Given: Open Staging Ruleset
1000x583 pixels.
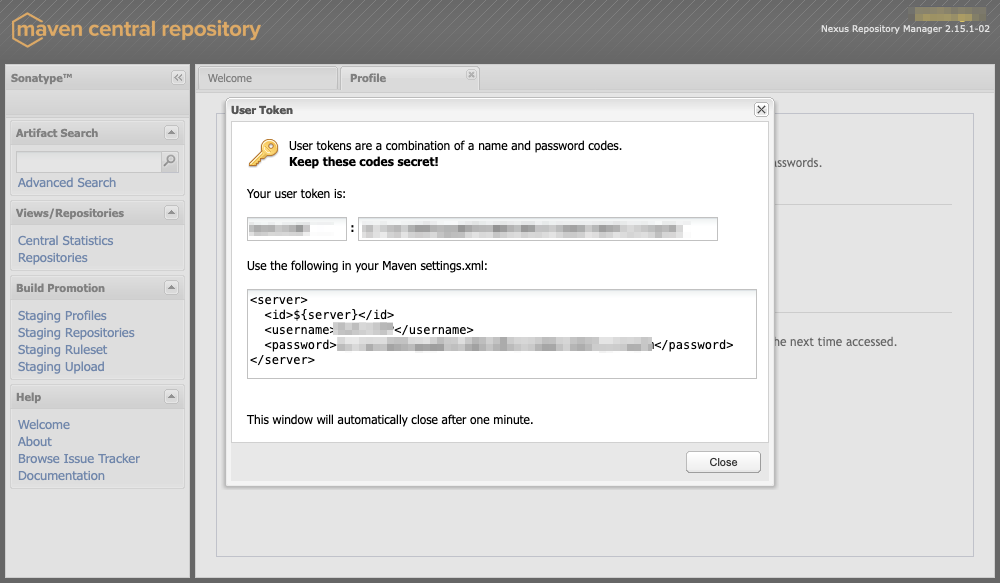Looking at the screenshot, I should pyautogui.click(x=62, y=350).
